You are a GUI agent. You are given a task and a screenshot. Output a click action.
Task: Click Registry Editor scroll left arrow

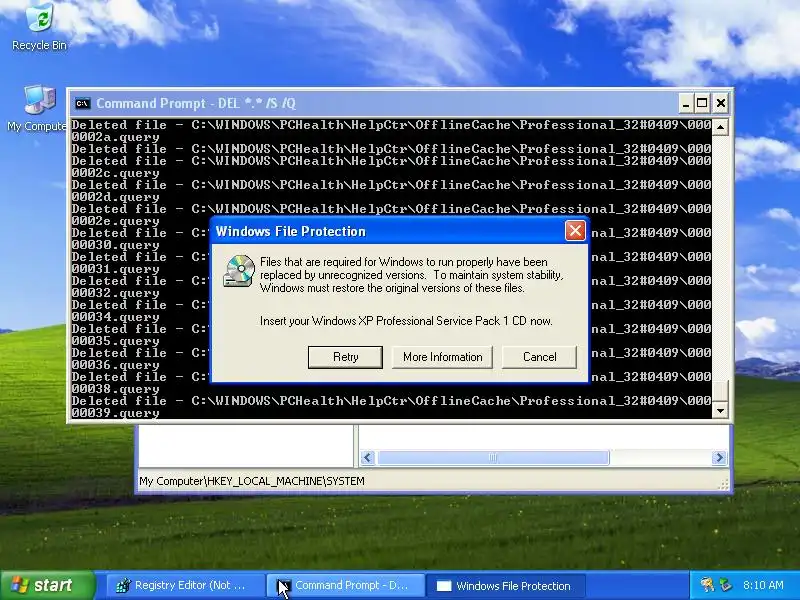[x=368, y=458]
